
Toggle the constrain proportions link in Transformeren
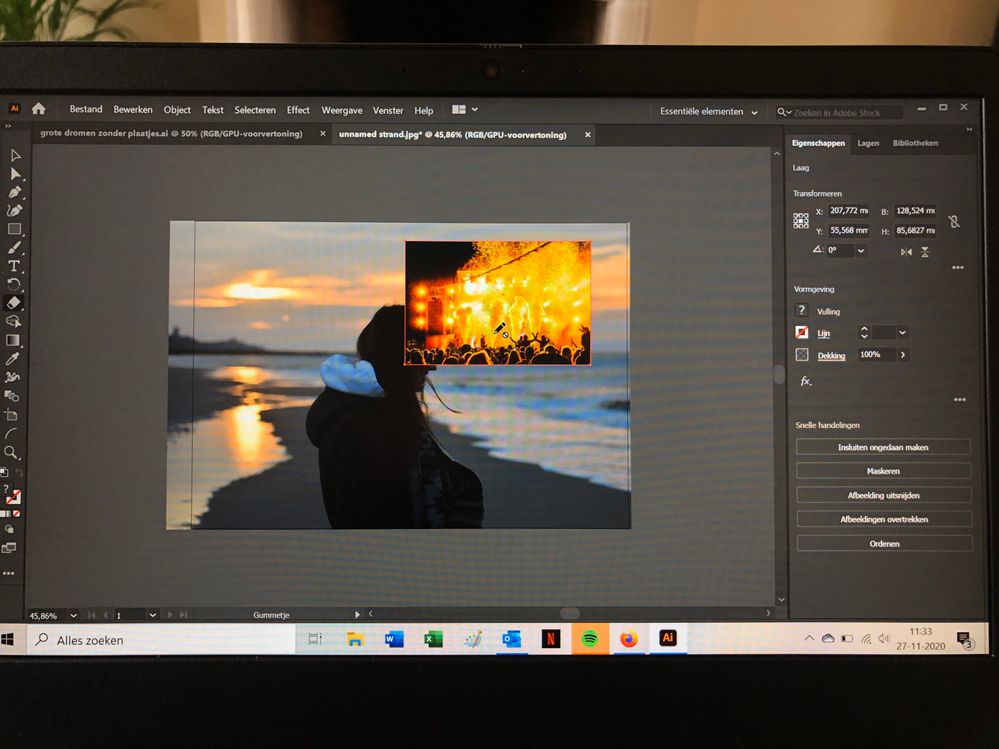[x=955, y=222]
